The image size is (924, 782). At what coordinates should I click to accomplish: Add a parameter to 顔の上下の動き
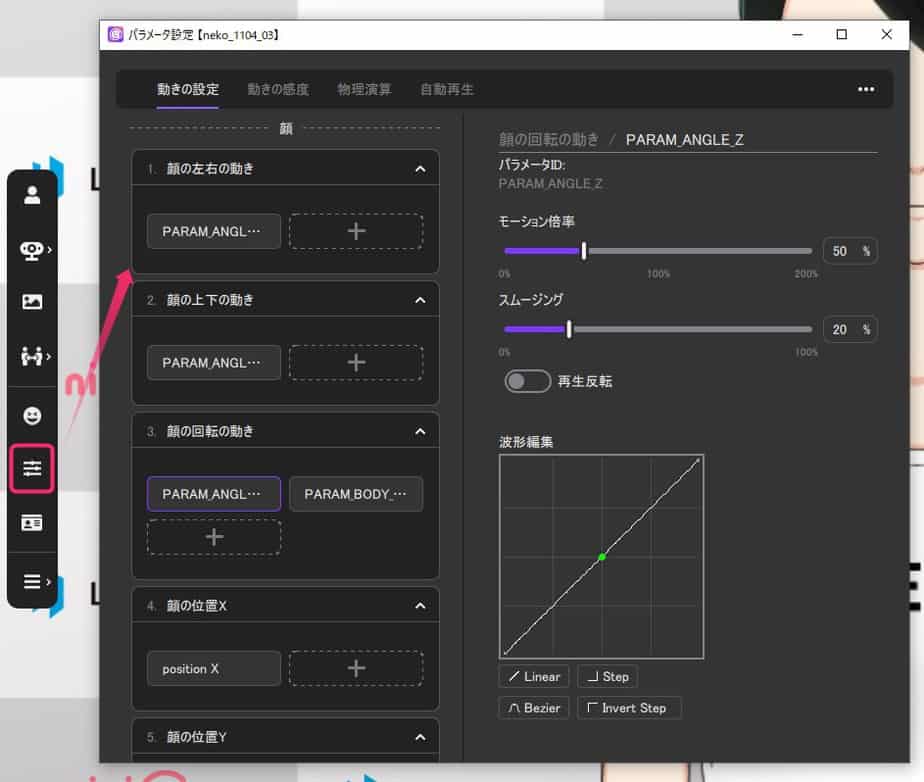(356, 363)
